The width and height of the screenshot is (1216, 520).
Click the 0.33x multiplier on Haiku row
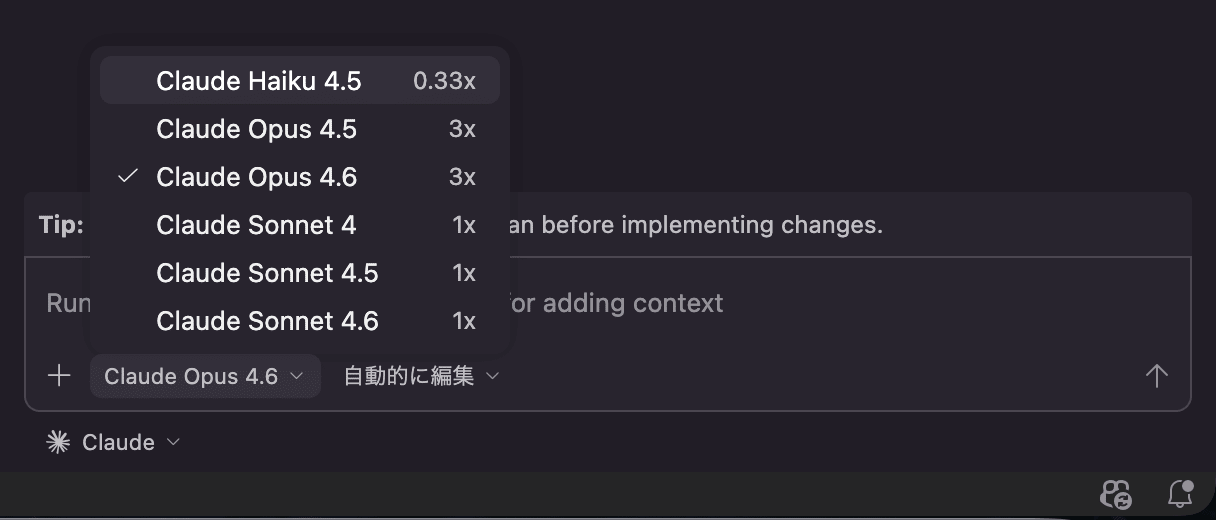pyautogui.click(x=444, y=81)
